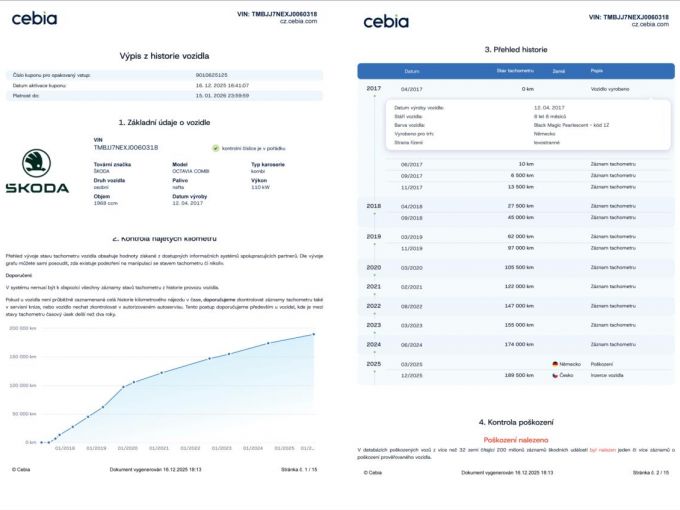Expand the 2018 year timeline entry
The width and height of the screenshot is (680, 510).
click(x=374, y=206)
